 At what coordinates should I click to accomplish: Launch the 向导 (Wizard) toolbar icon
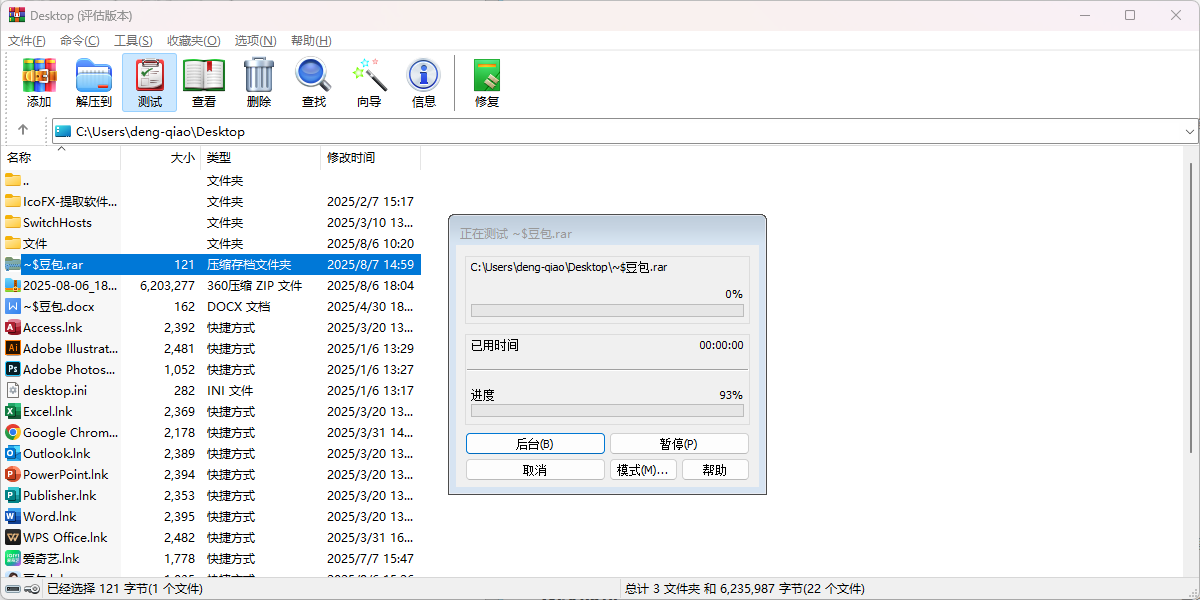pos(369,82)
